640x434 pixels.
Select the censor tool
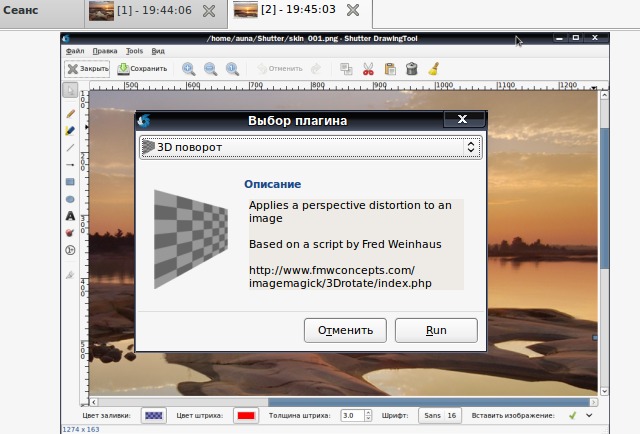[x=70, y=233]
